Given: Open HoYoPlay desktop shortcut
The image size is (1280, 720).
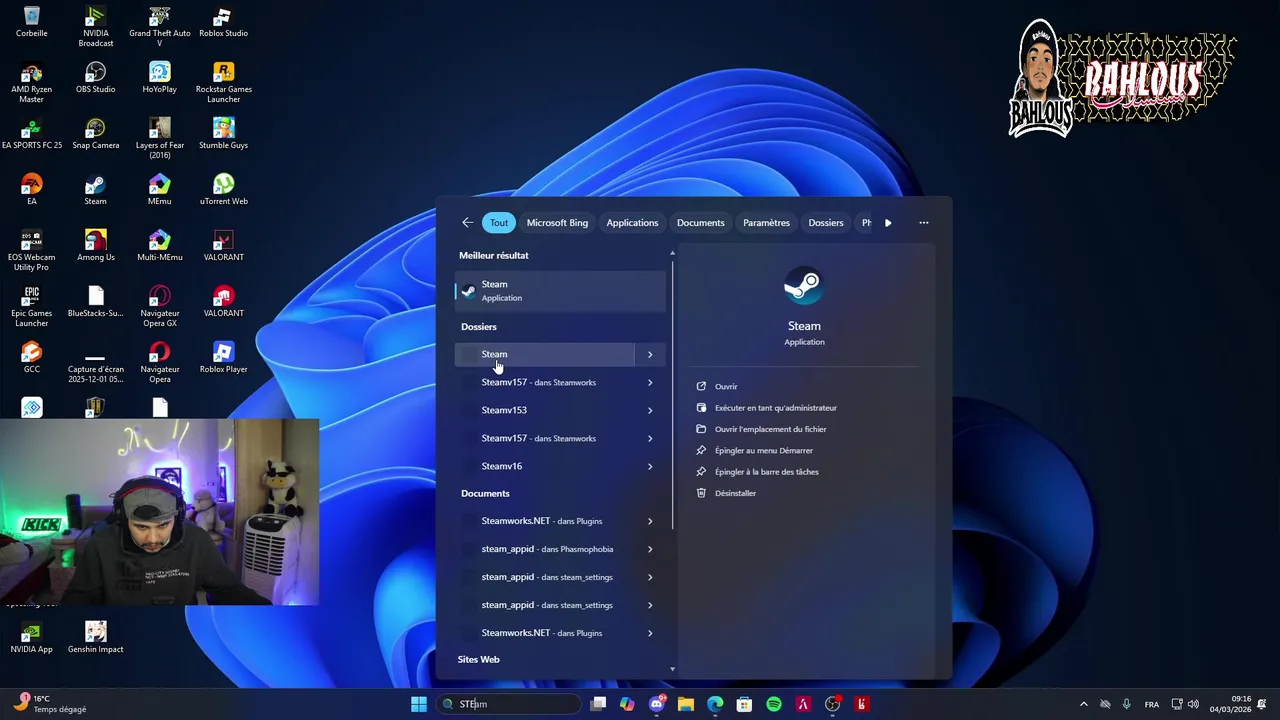Looking at the screenshot, I should [x=160, y=78].
